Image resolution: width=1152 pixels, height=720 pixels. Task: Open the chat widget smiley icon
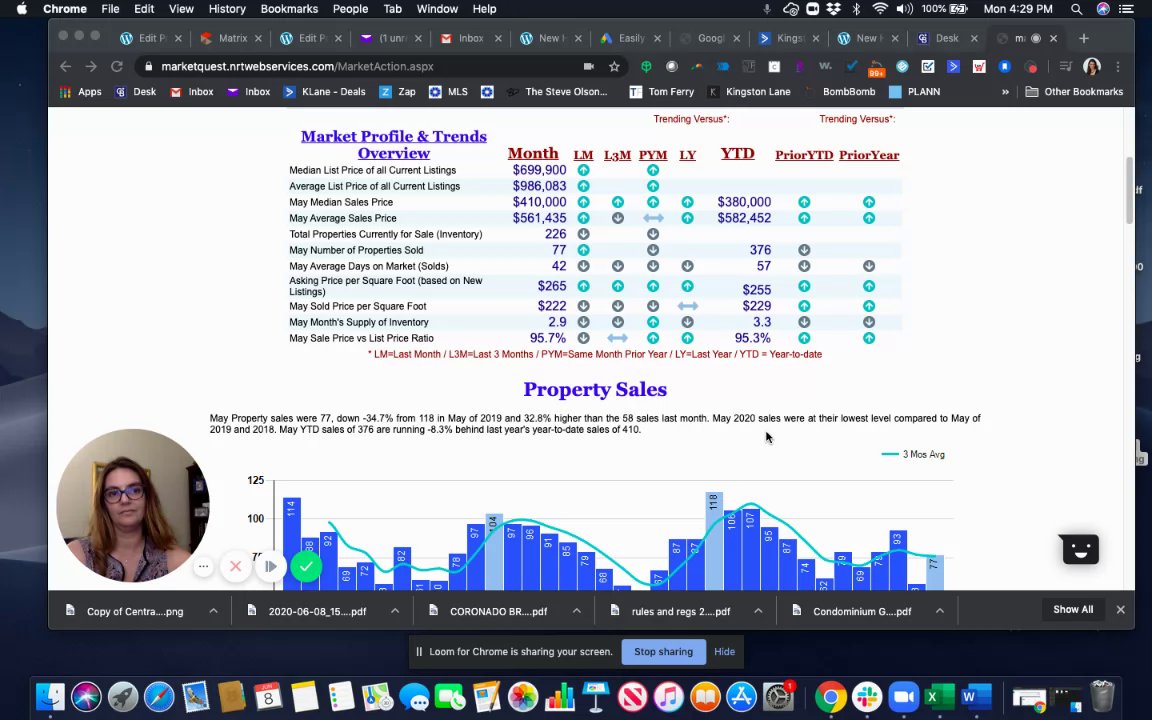click(1080, 550)
